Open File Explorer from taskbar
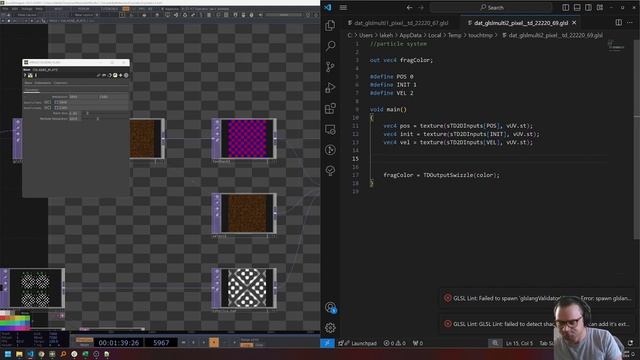 pos(19,354)
